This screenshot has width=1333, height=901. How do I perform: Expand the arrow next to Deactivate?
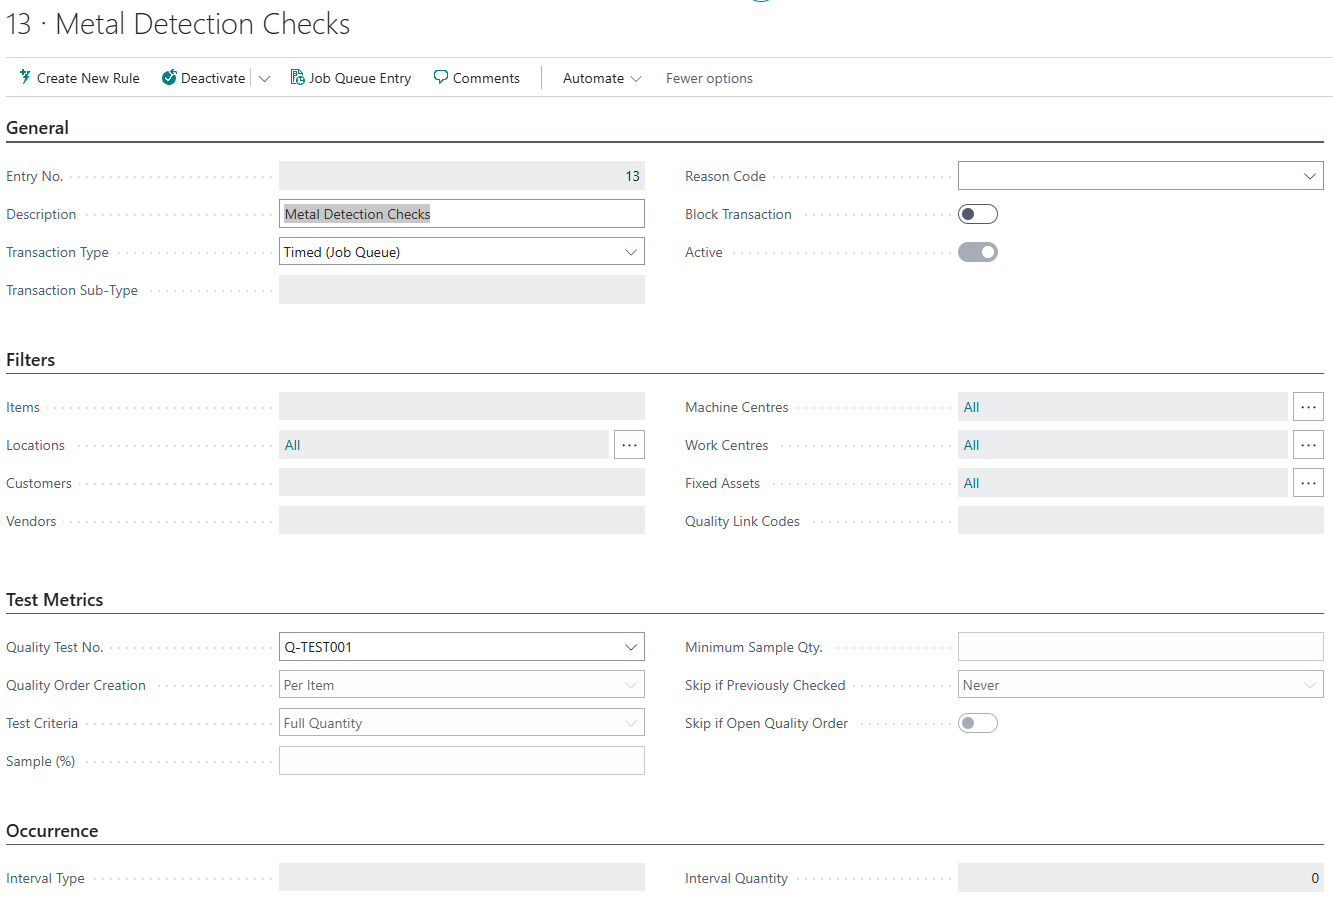(264, 78)
